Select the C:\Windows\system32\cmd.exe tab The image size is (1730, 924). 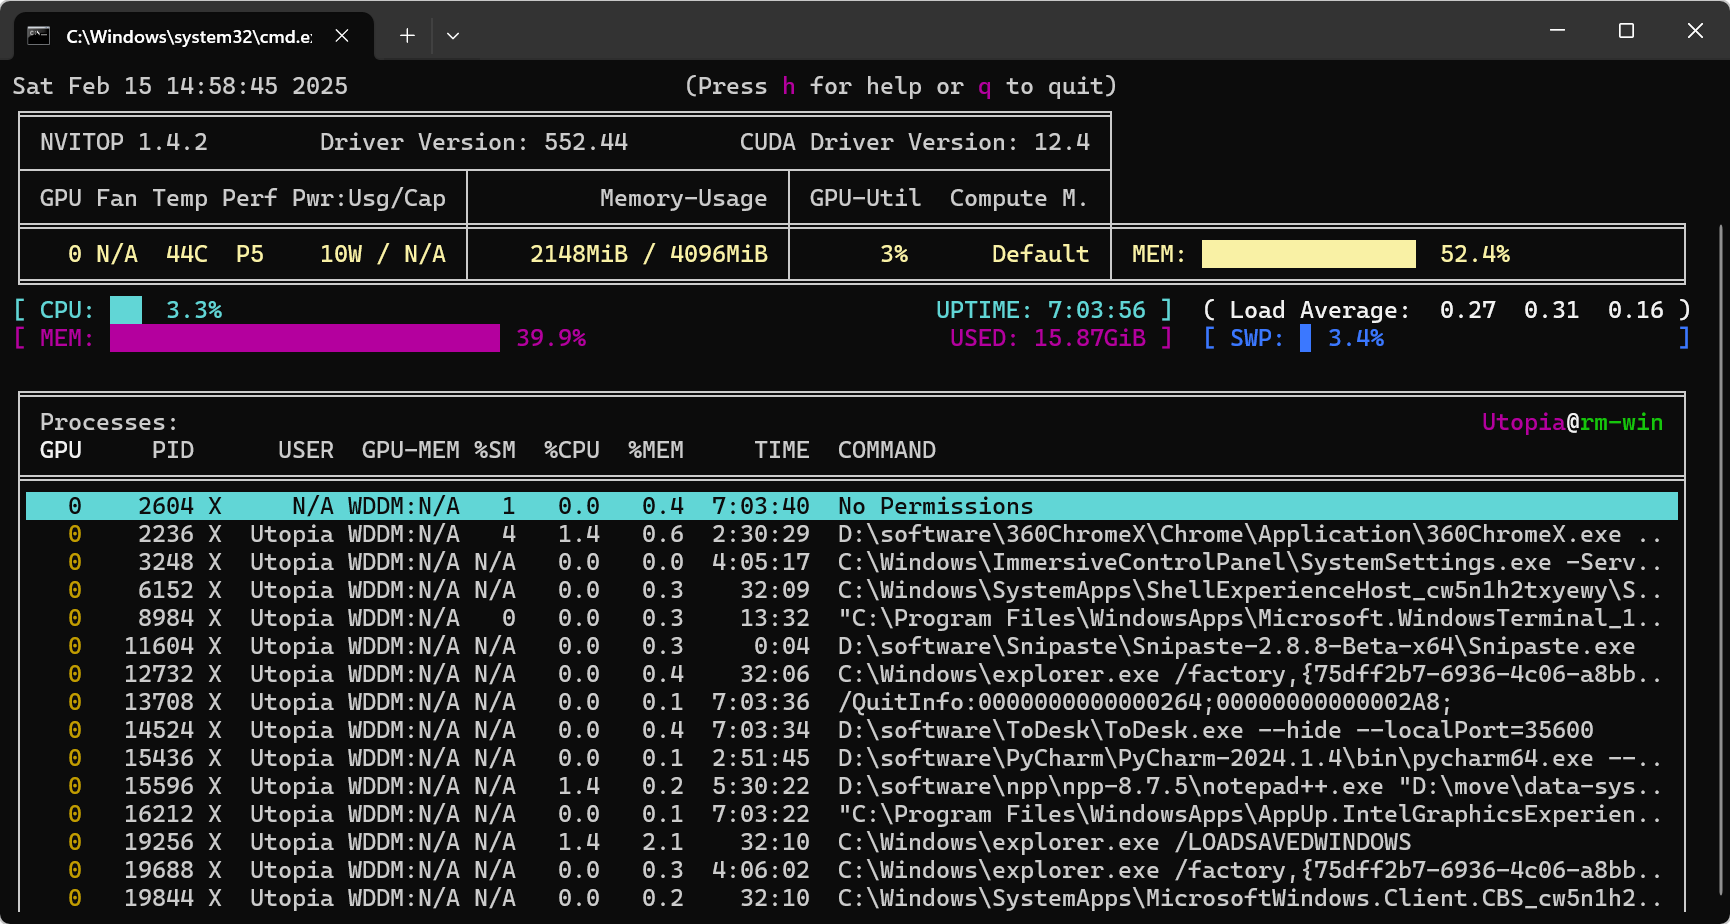point(194,36)
